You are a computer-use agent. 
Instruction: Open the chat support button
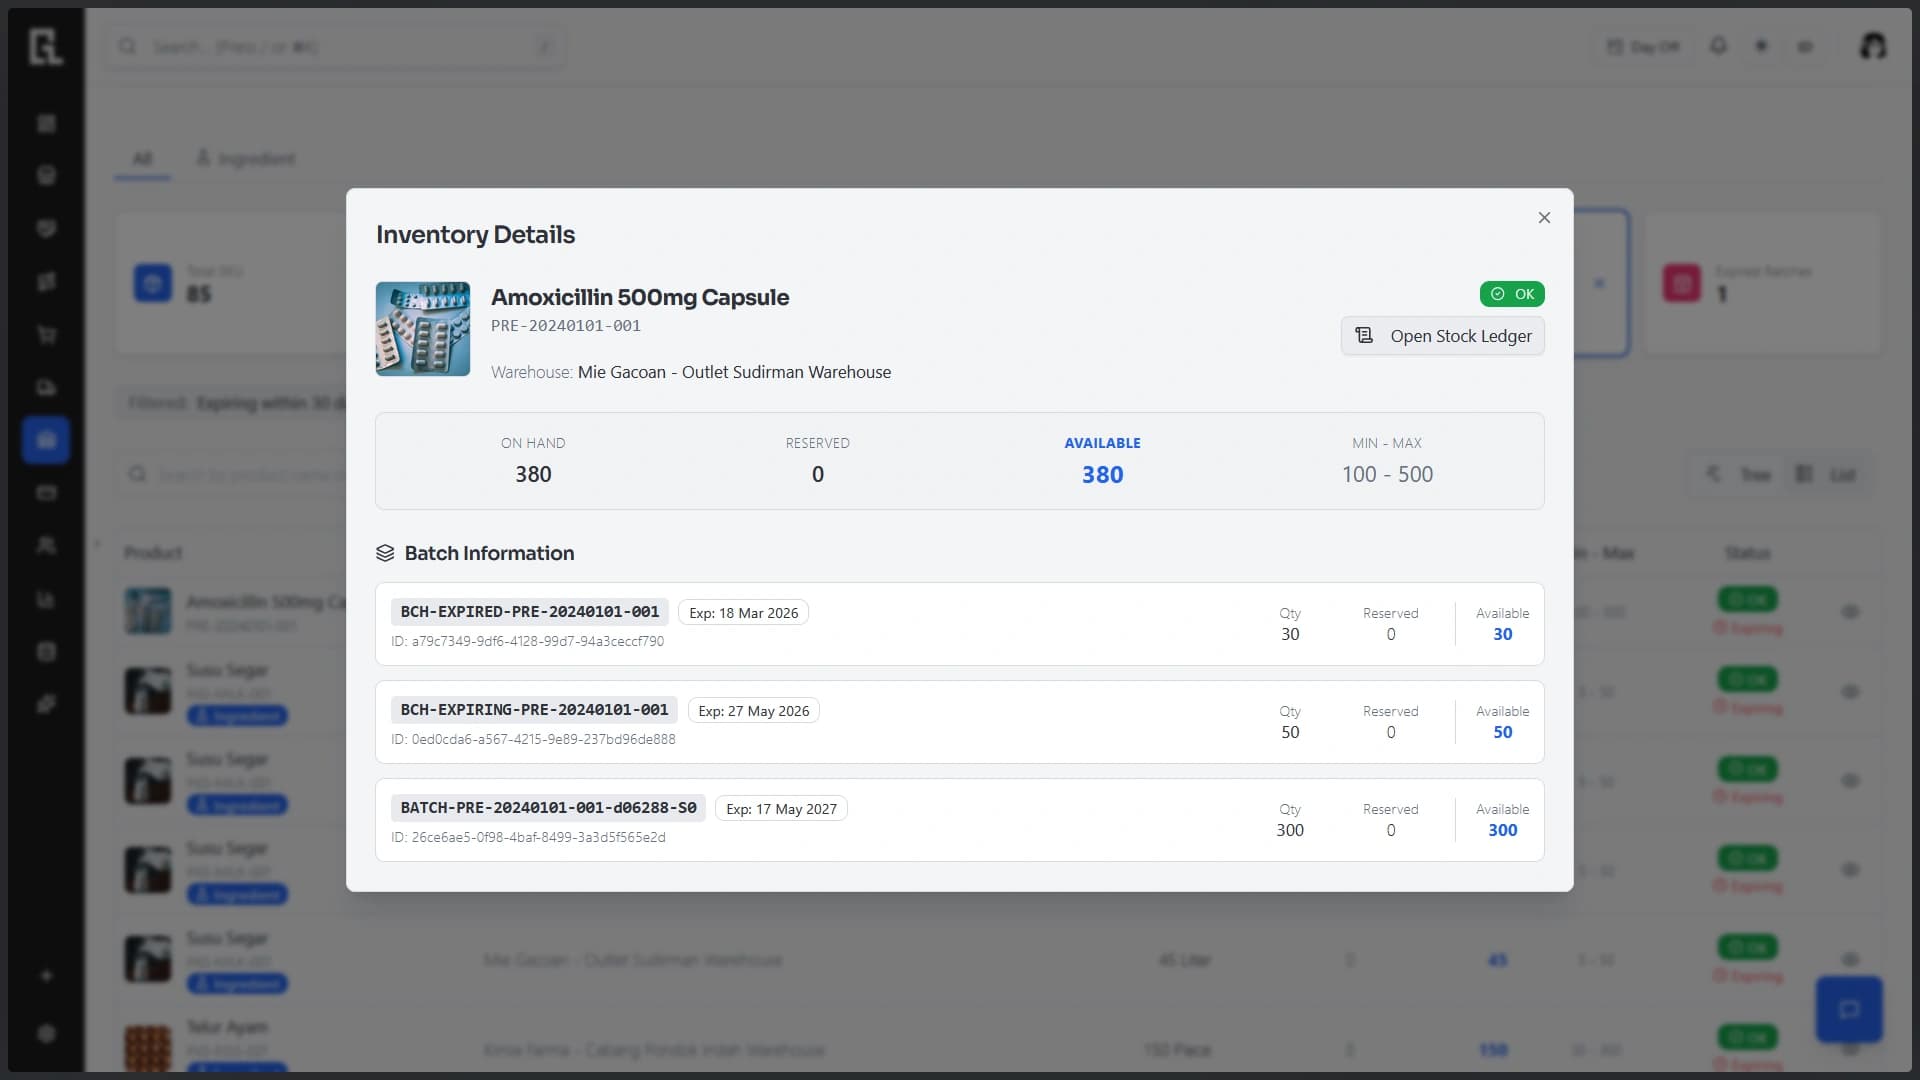(1849, 1009)
